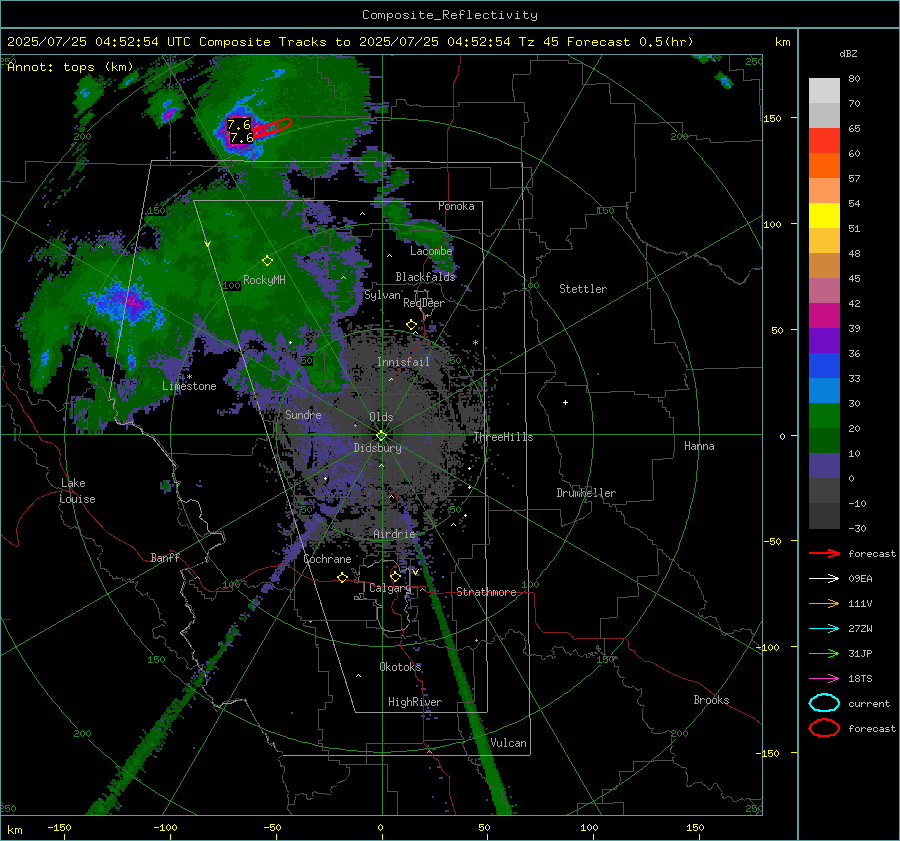Select the orange 111V track arrow
Image resolution: width=900 pixels, height=841 pixels.
point(824,603)
